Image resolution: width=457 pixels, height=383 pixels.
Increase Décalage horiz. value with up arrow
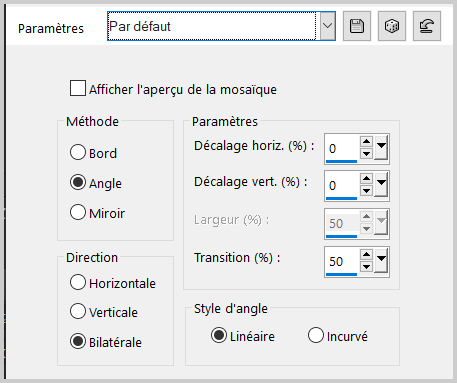click(366, 142)
